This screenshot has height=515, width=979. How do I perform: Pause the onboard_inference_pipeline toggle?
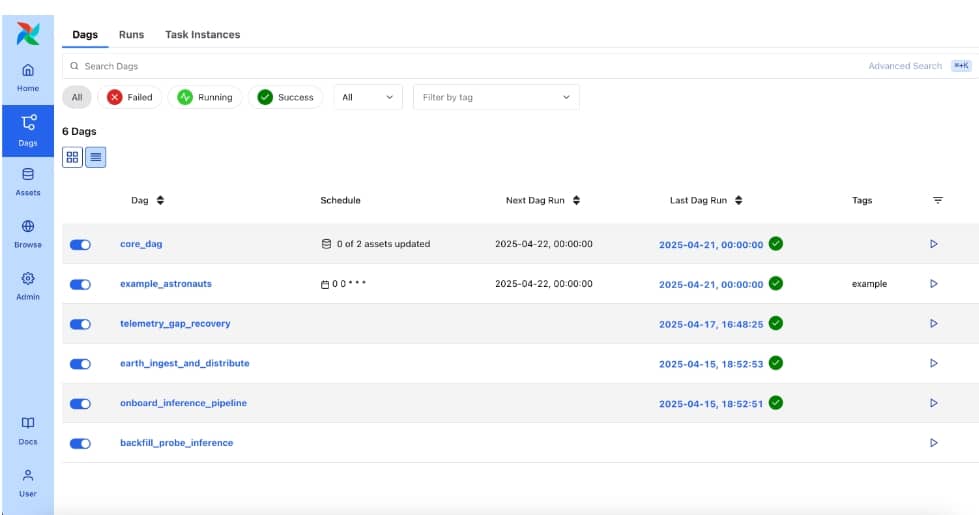[x=80, y=404]
